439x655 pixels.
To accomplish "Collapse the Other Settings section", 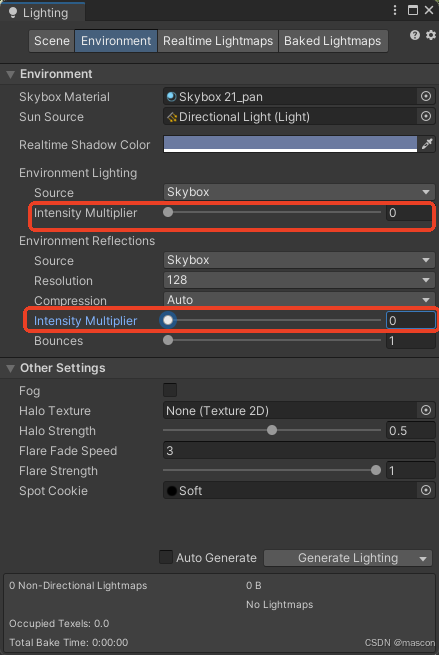I will [10, 368].
